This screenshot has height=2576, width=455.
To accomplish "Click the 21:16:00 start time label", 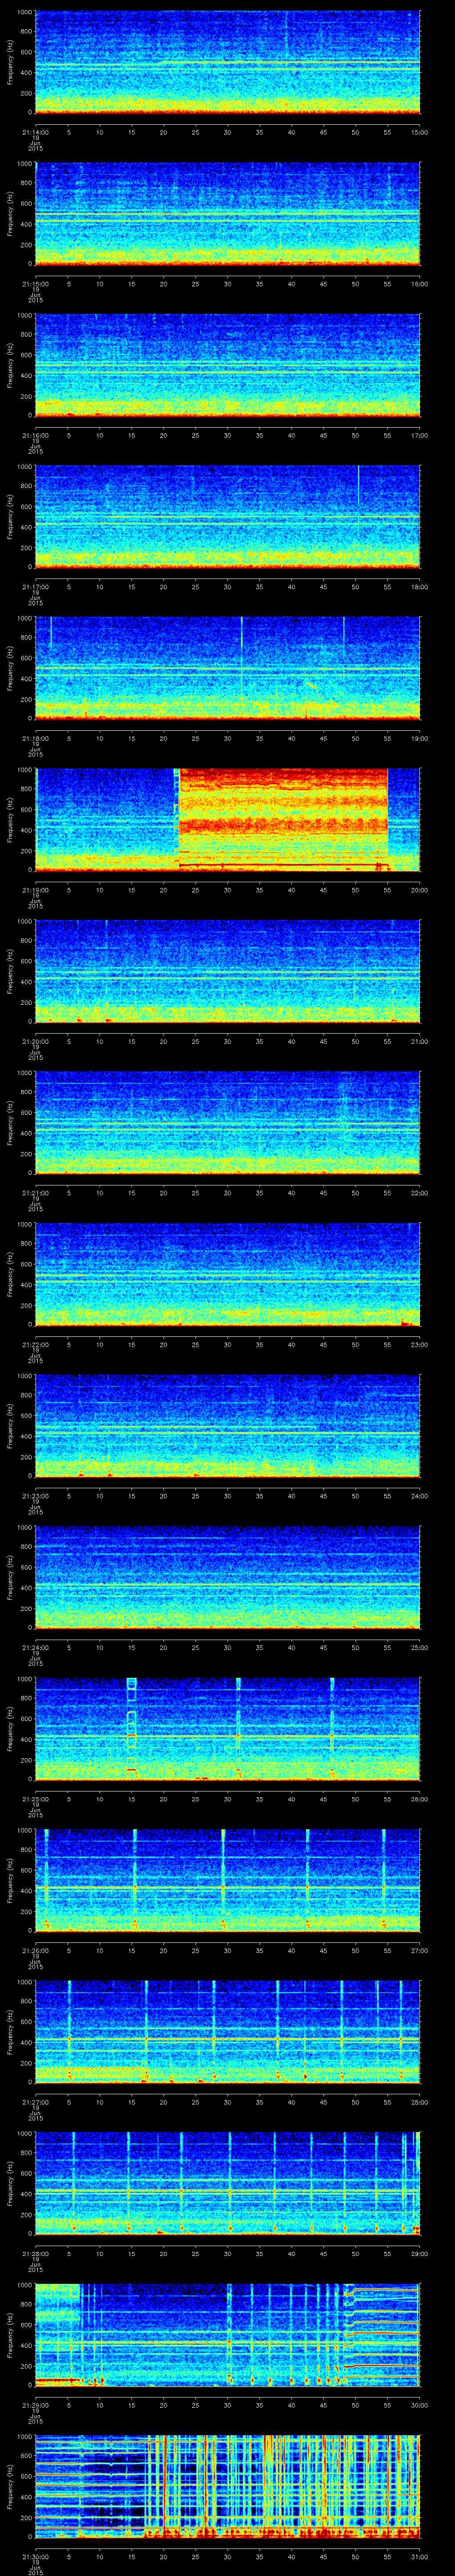I will tap(35, 435).
